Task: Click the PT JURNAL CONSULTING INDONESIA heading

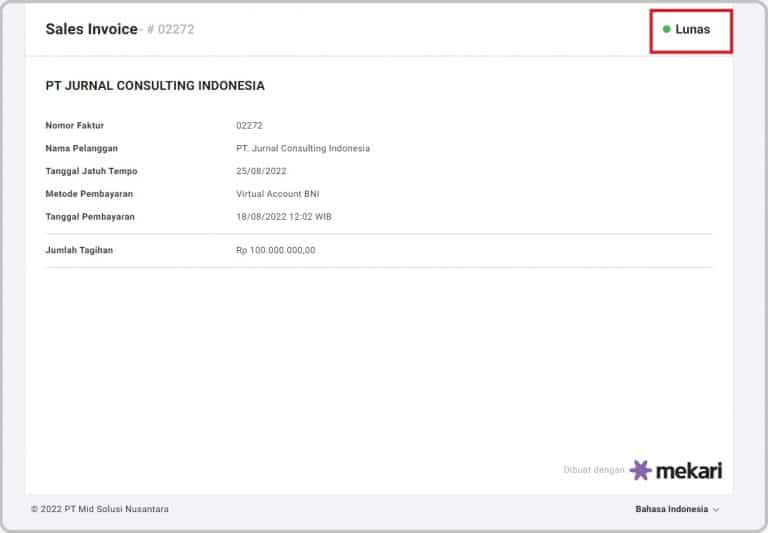Action: coord(155,86)
